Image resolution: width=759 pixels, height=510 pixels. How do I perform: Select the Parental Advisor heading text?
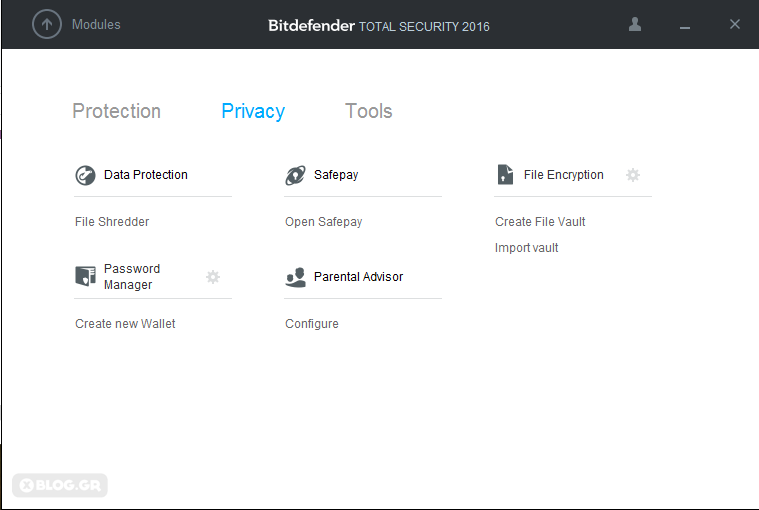358,277
